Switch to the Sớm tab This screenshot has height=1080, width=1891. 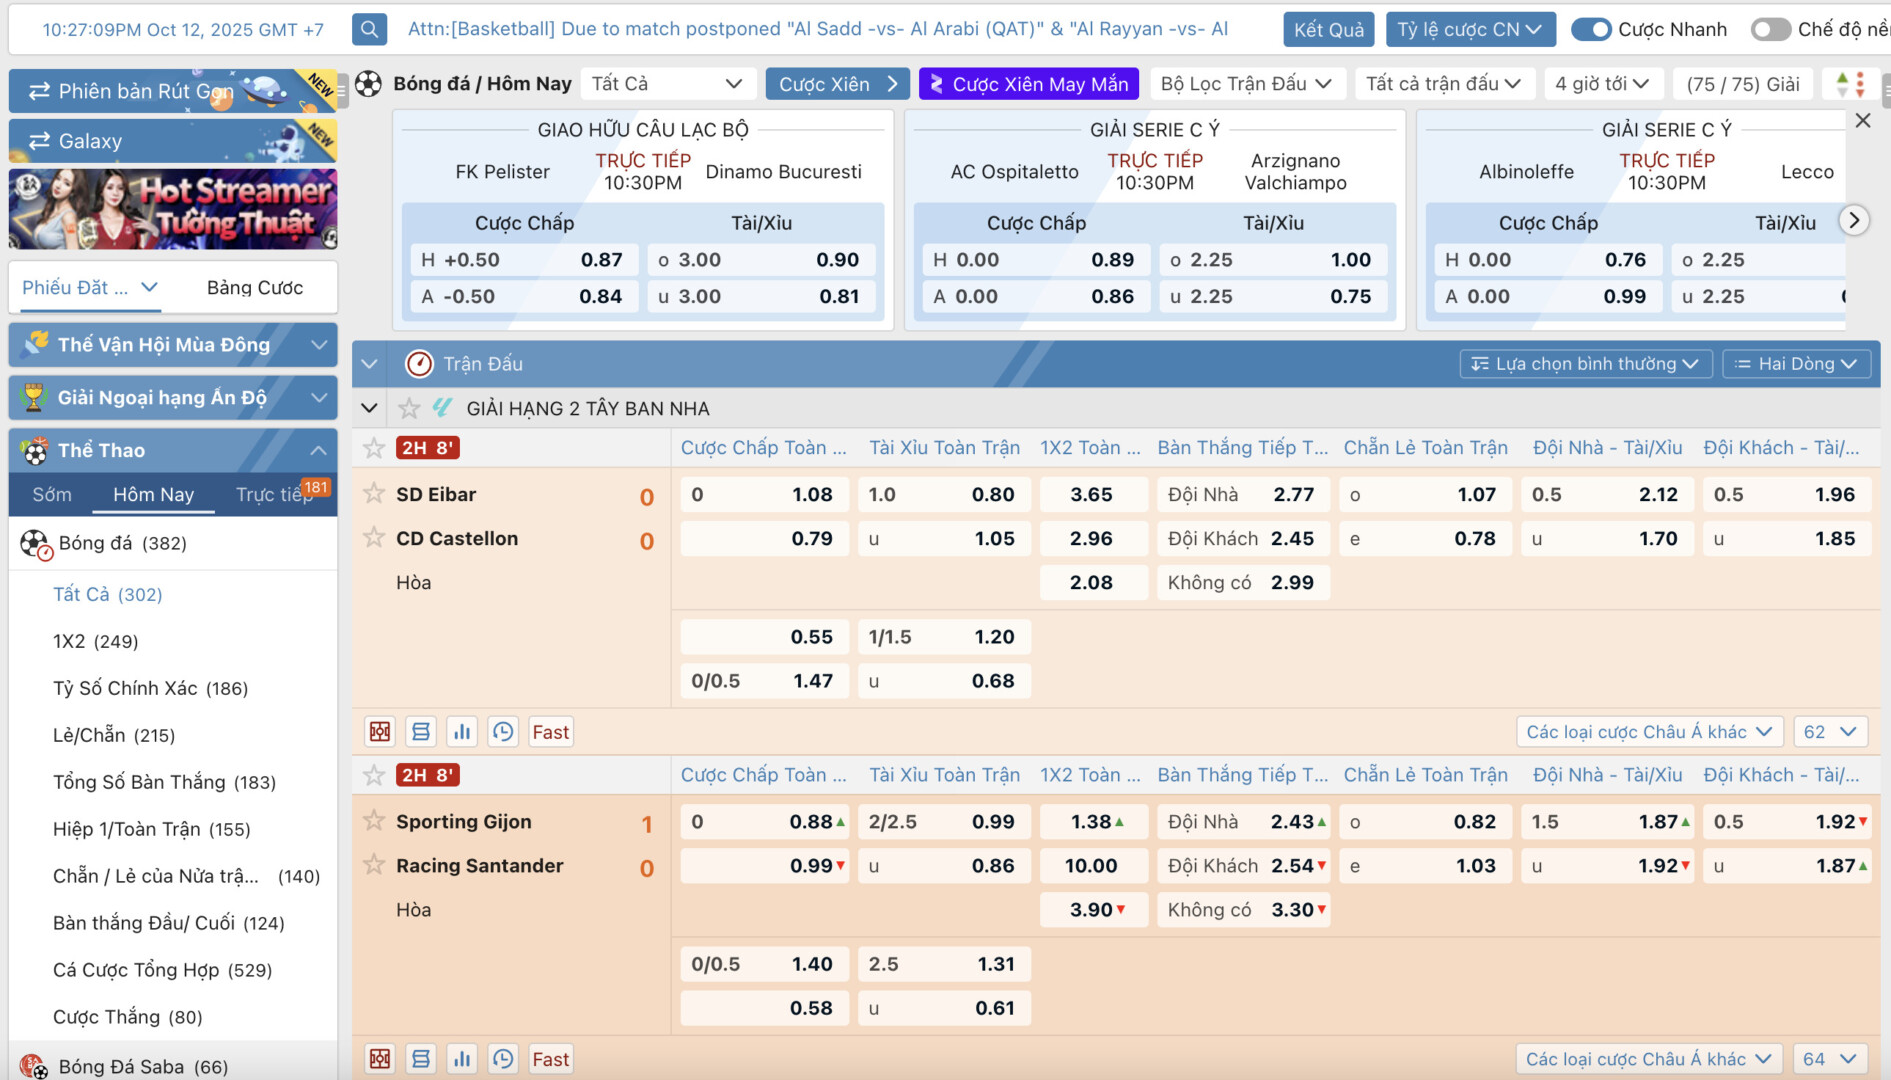pos(52,495)
